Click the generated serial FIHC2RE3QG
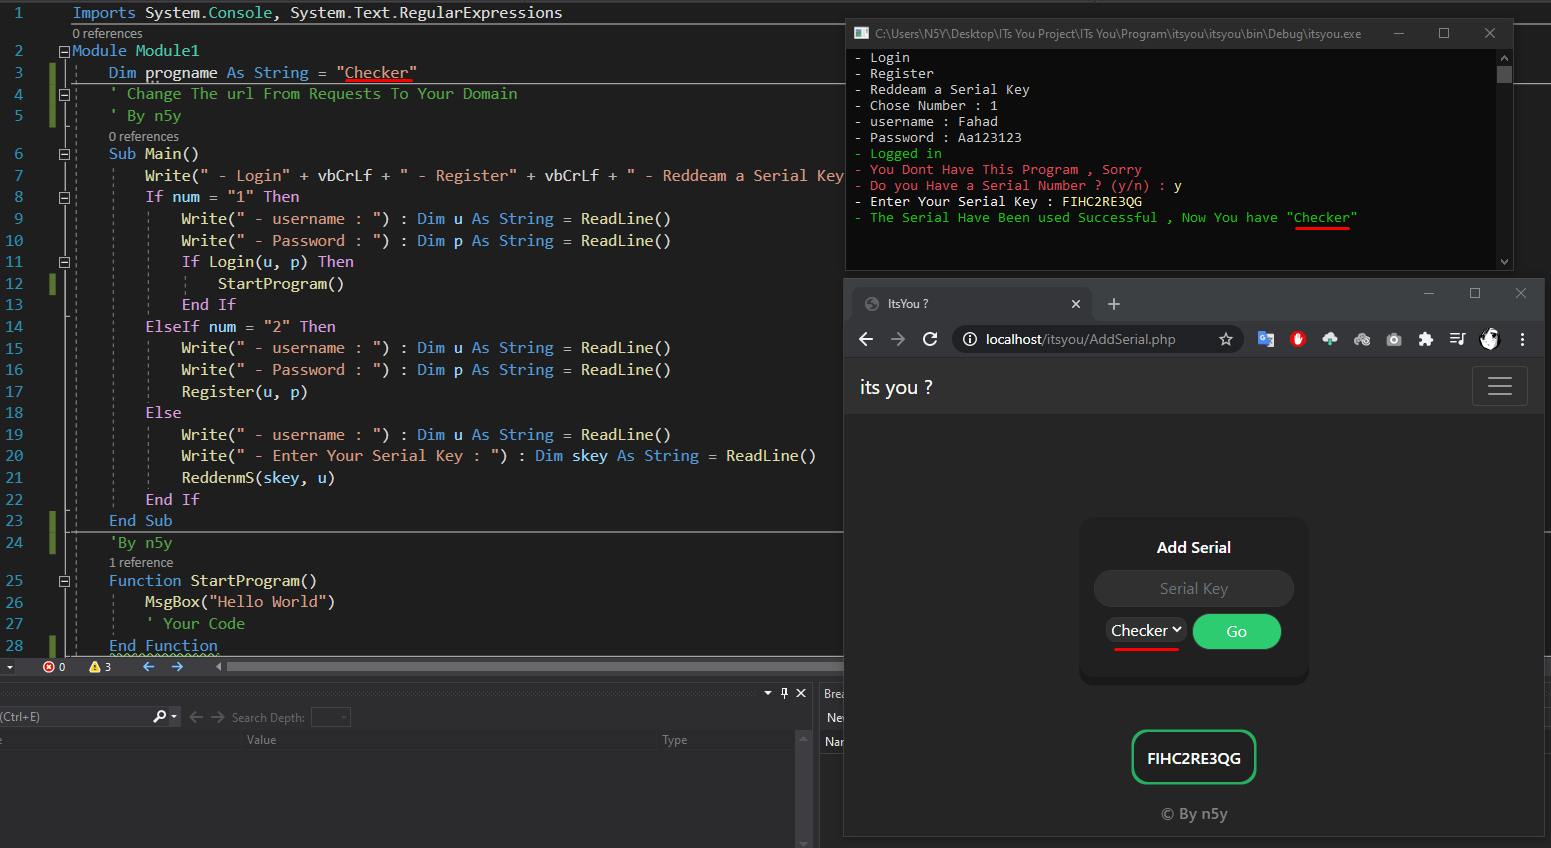 pos(1193,758)
